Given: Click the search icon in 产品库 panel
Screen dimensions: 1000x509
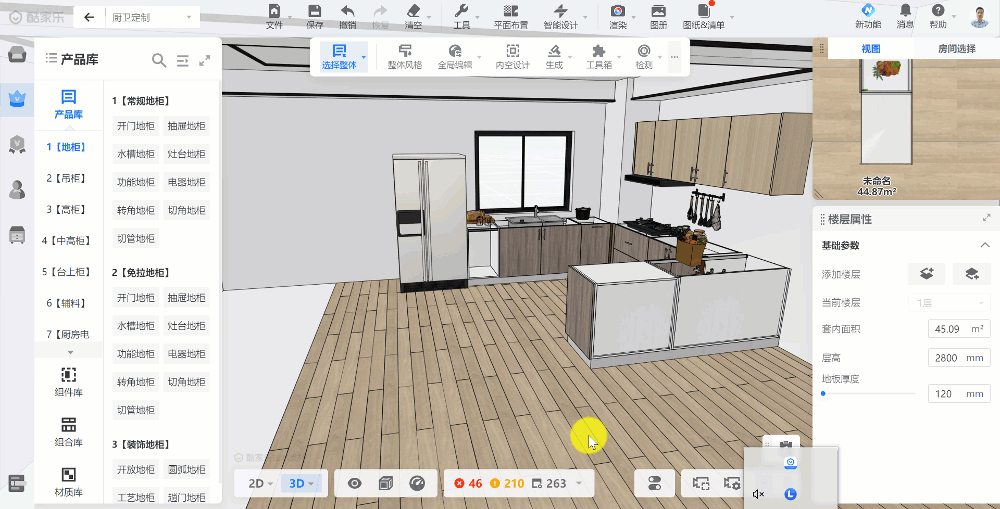Looking at the screenshot, I should [x=159, y=60].
